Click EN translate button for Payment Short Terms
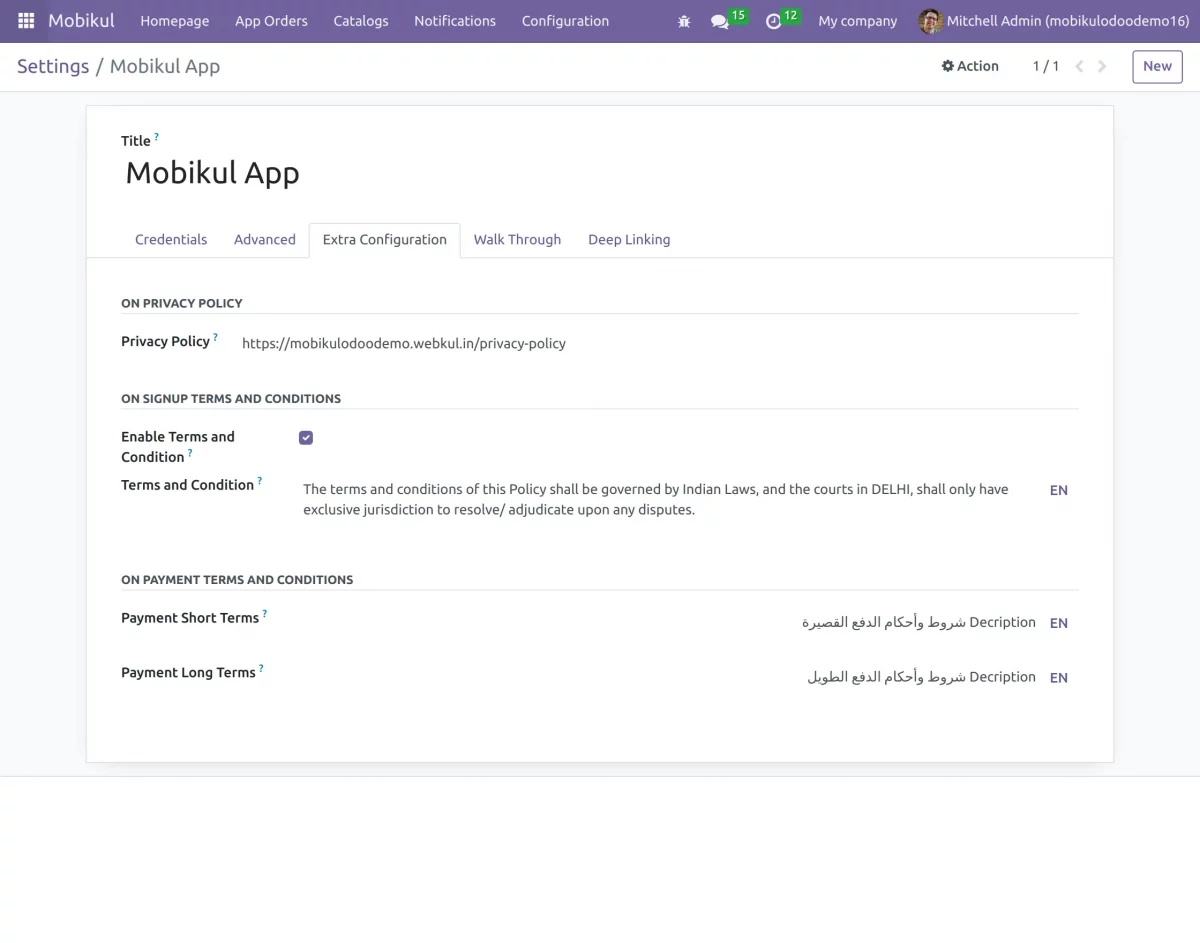This screenshot has height=943, width=1200. click(x=1058, y=623)
